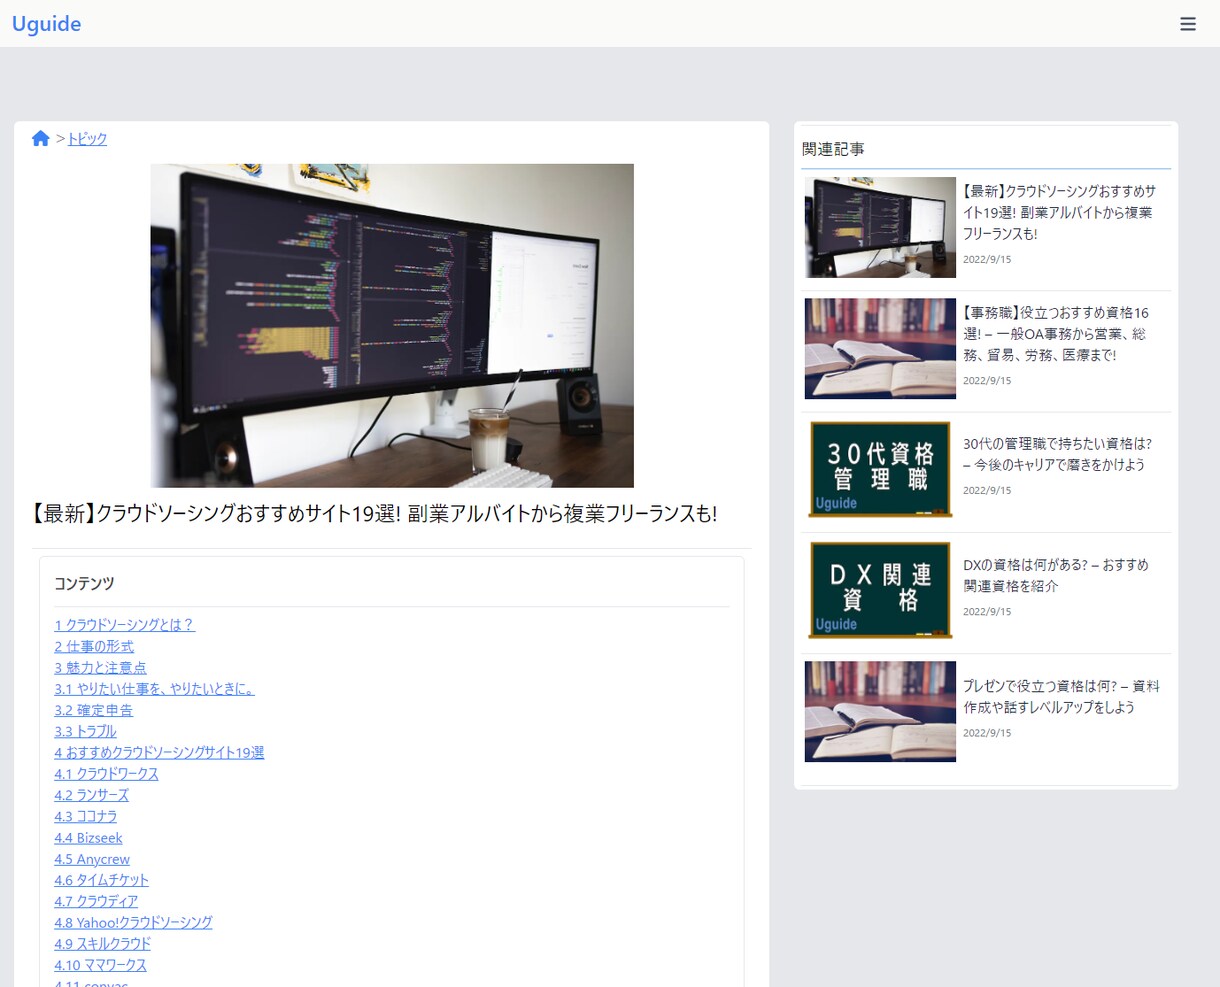Click the 関連記事 sidebar heading
Screen dimensions: 1220x987
pos(833,149)
